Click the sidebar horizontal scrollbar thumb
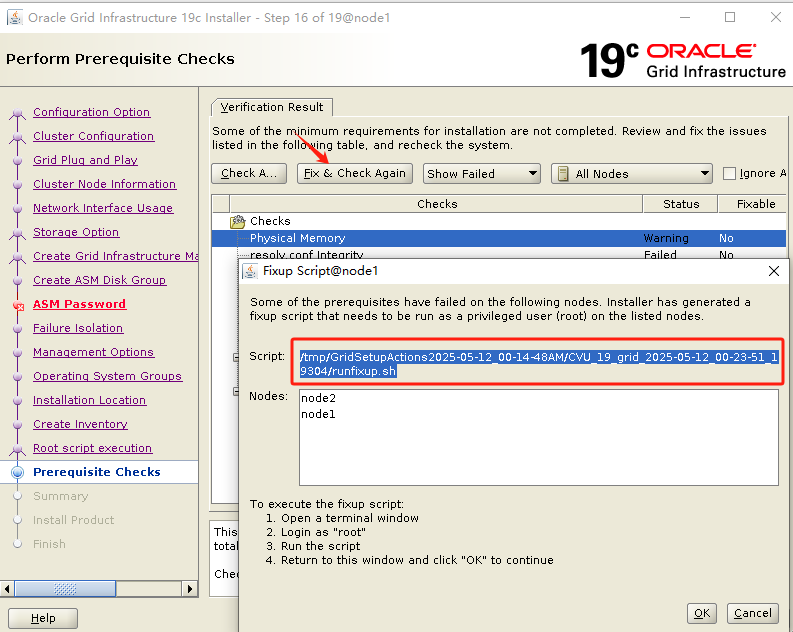The width and height of the screenshot is (793, 632). click(65, 589)
